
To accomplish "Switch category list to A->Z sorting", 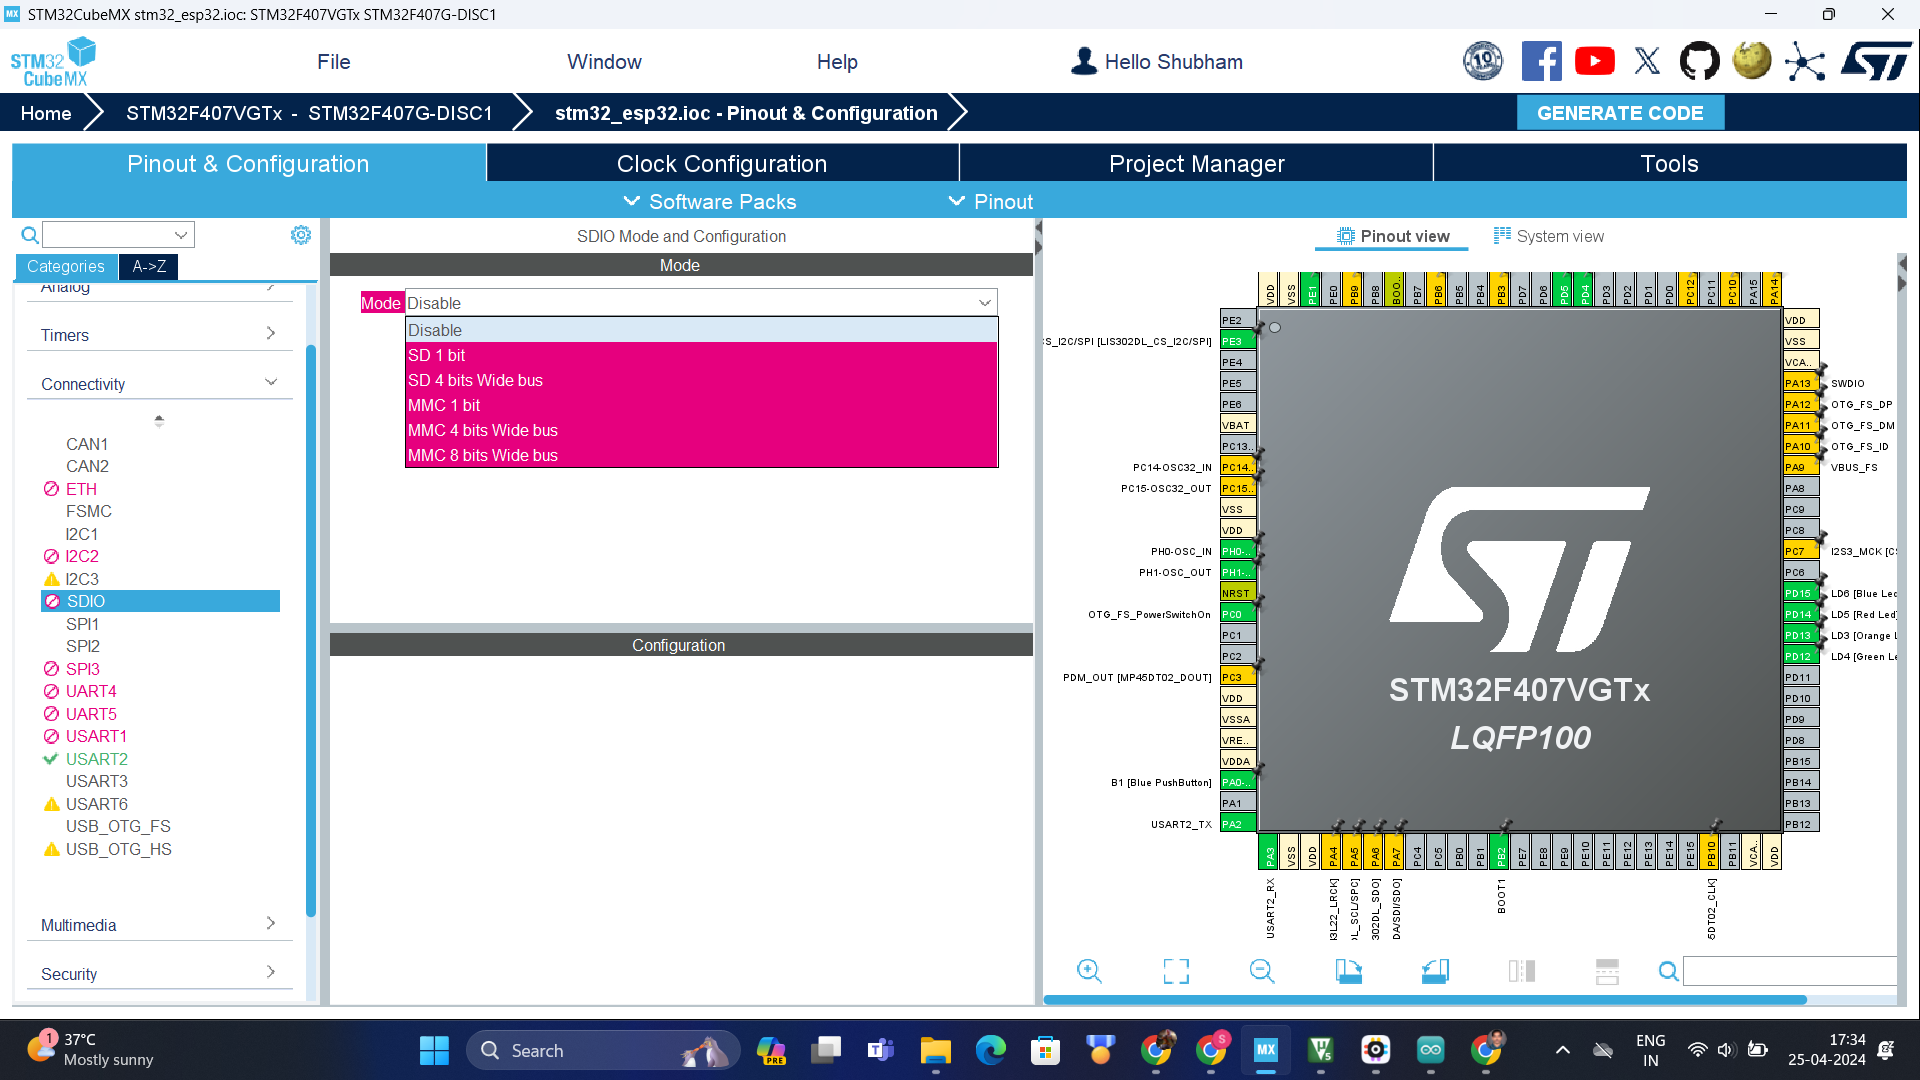I will tap(148, 266).
